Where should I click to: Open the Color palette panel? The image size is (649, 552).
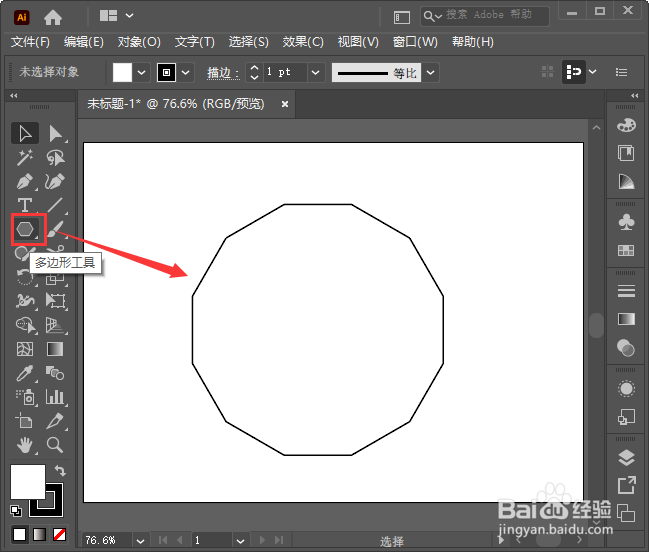pos(626,125)
